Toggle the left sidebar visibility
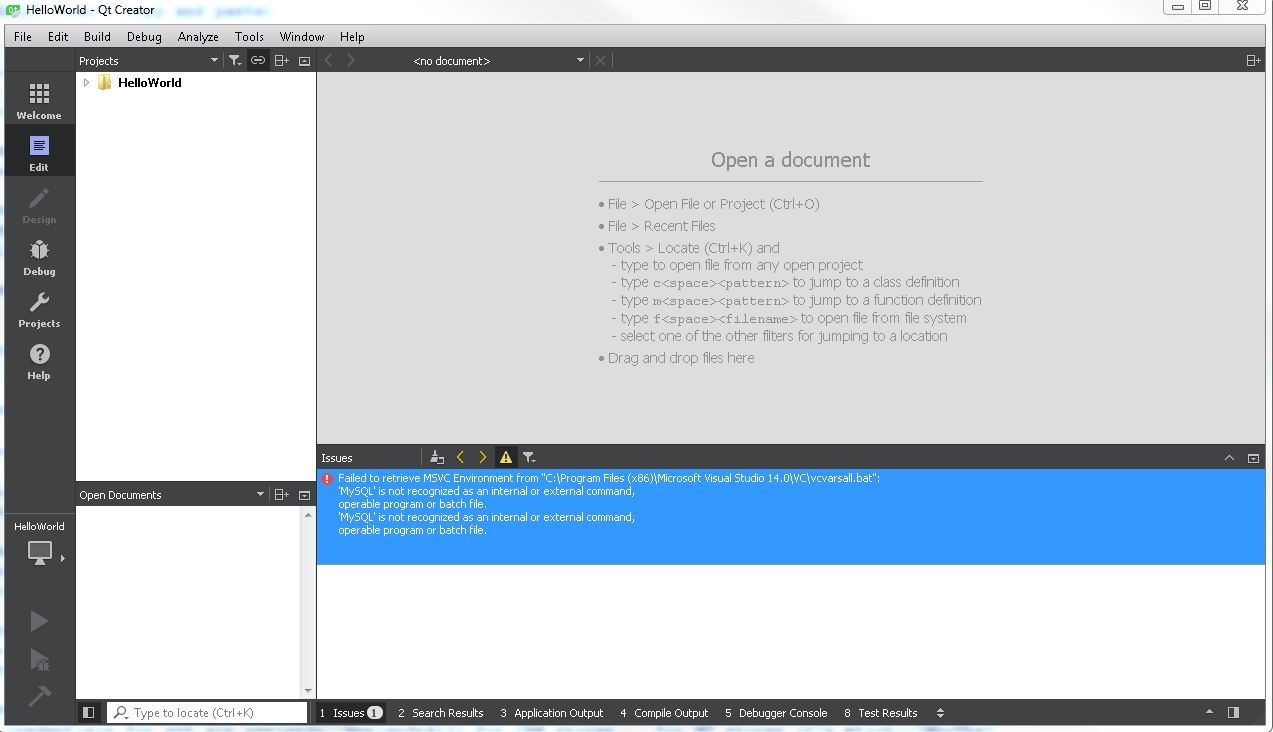 click(88, 713)
